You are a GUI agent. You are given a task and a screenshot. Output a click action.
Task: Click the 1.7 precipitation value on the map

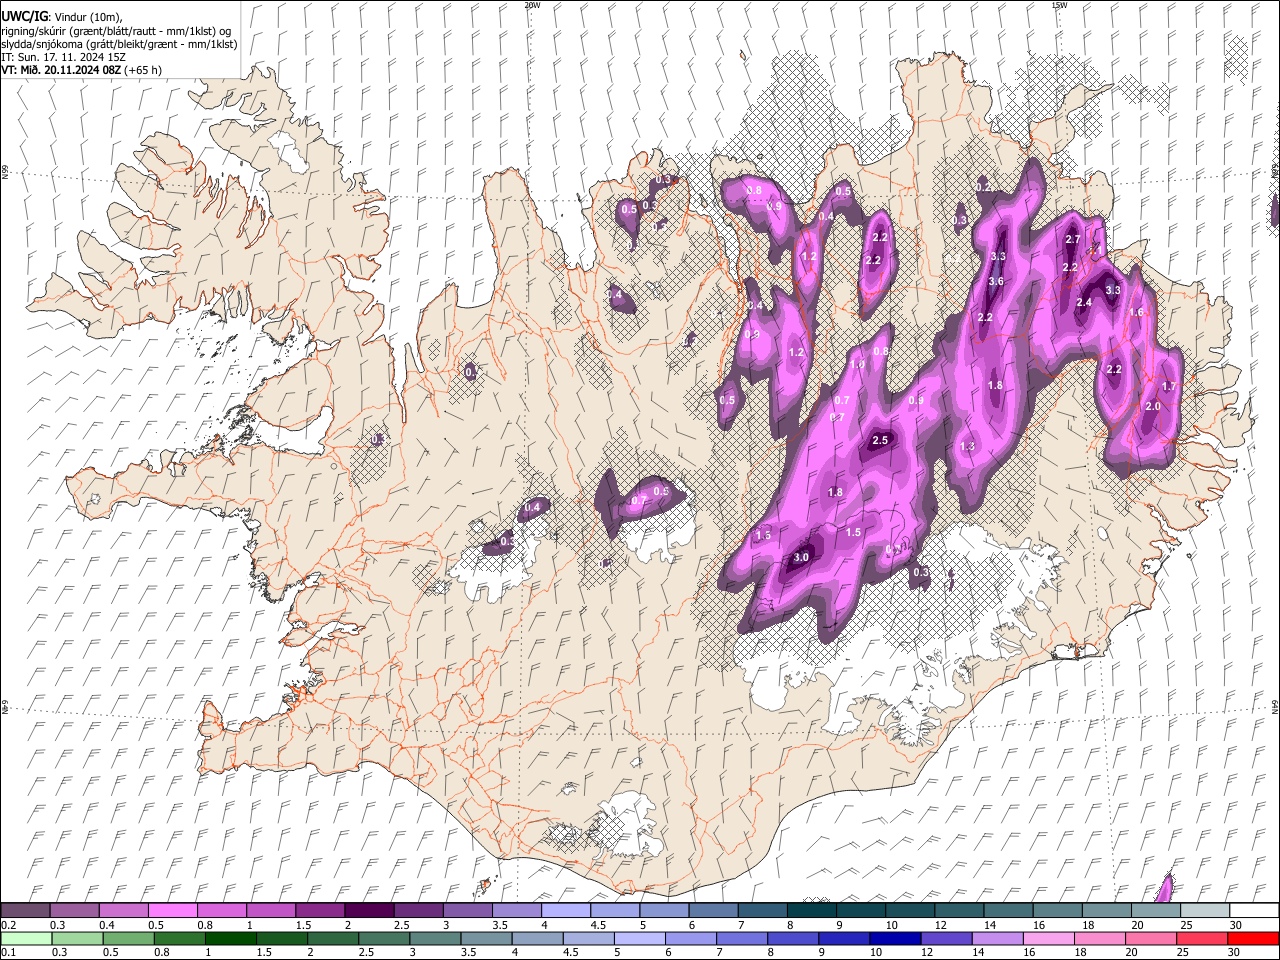coord(1169,386)
